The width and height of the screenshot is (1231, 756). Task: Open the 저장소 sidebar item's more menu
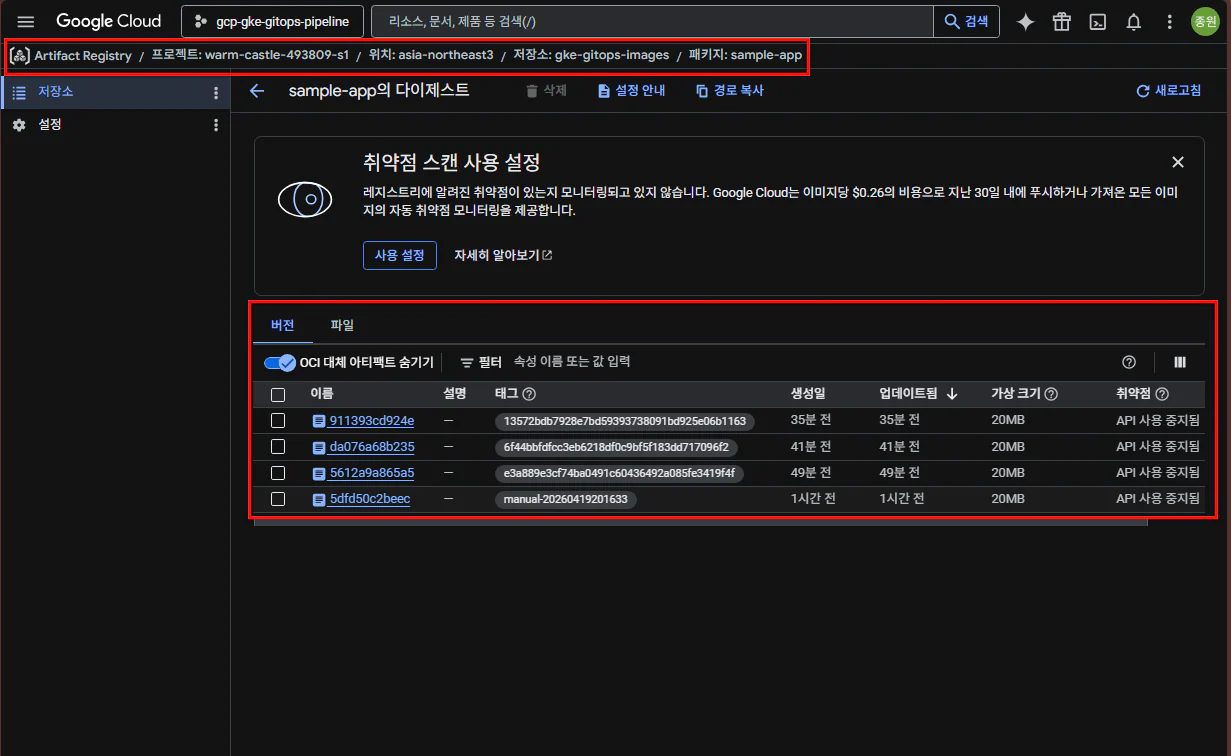pos(216,93)
